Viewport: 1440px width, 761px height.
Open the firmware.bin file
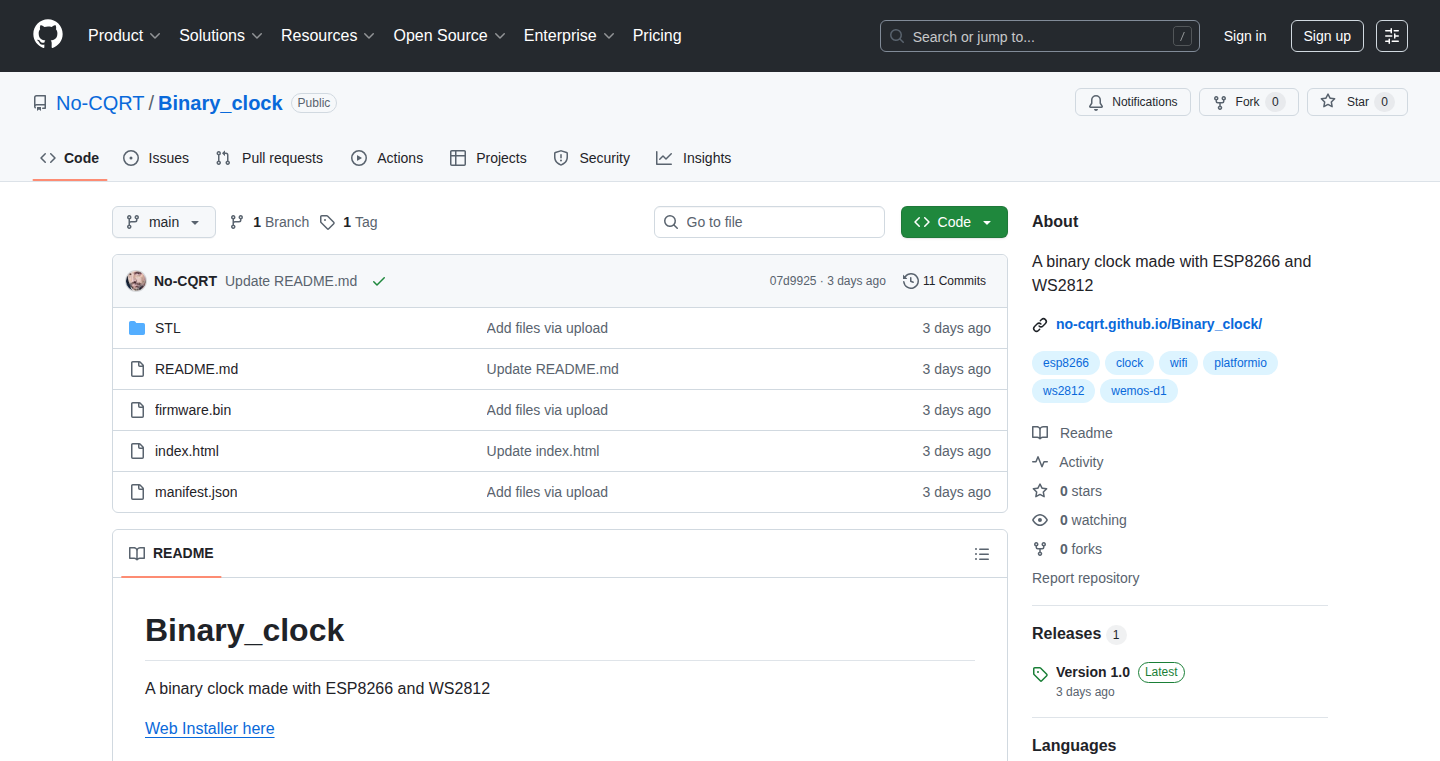(193, 410)
